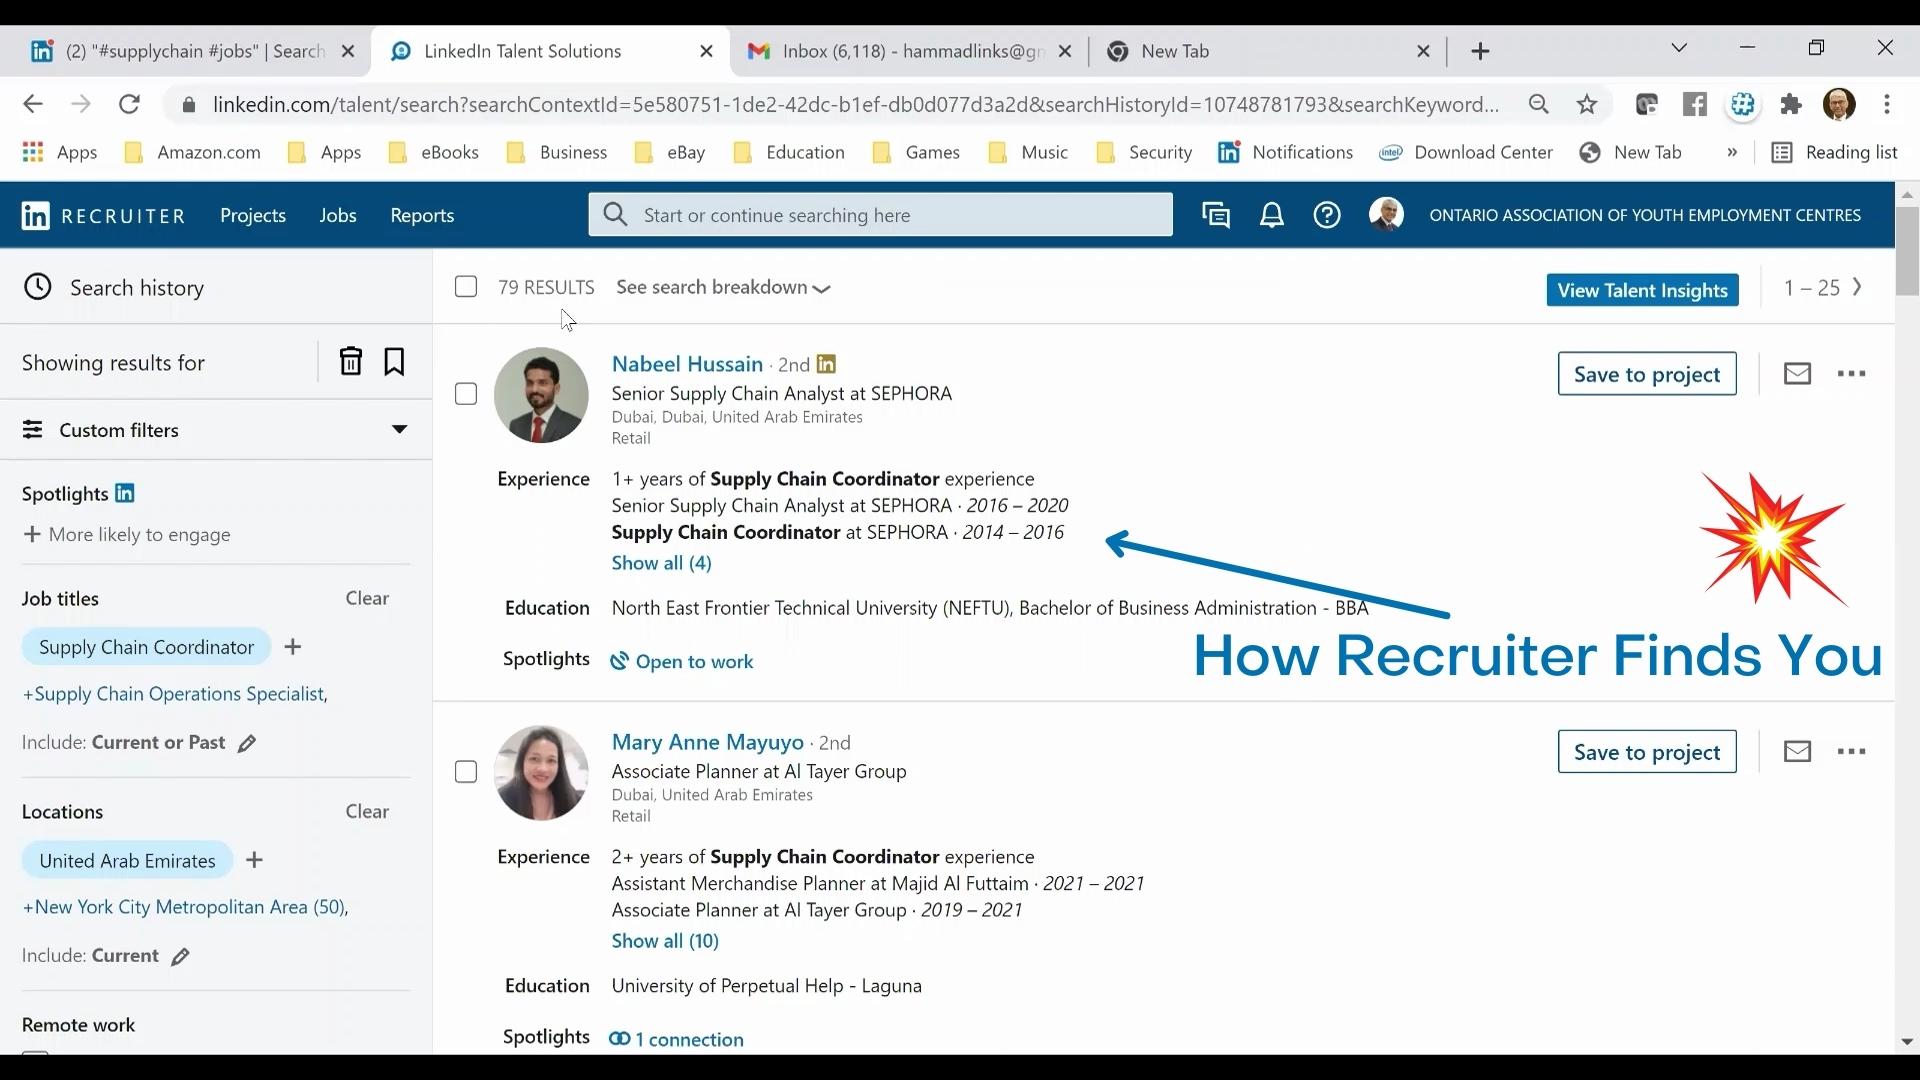Add suggested New York City Metropolitan Area

(x=185, y=907)
